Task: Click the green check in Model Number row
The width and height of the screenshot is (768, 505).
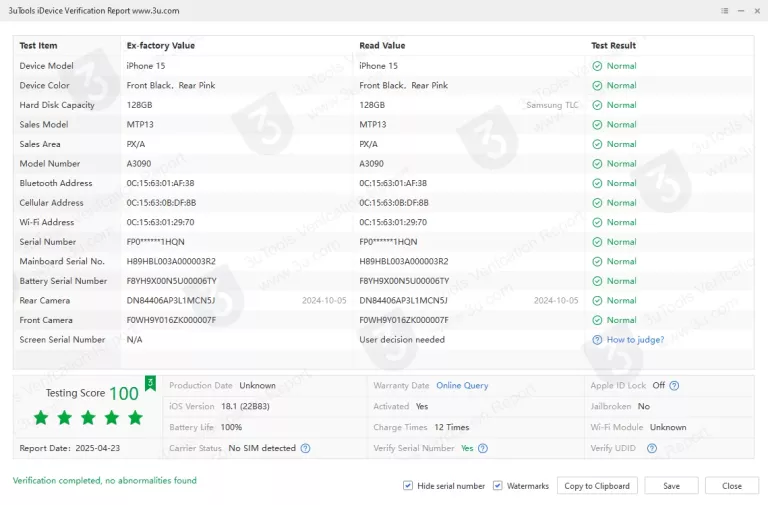Action: tap(597, 164)
